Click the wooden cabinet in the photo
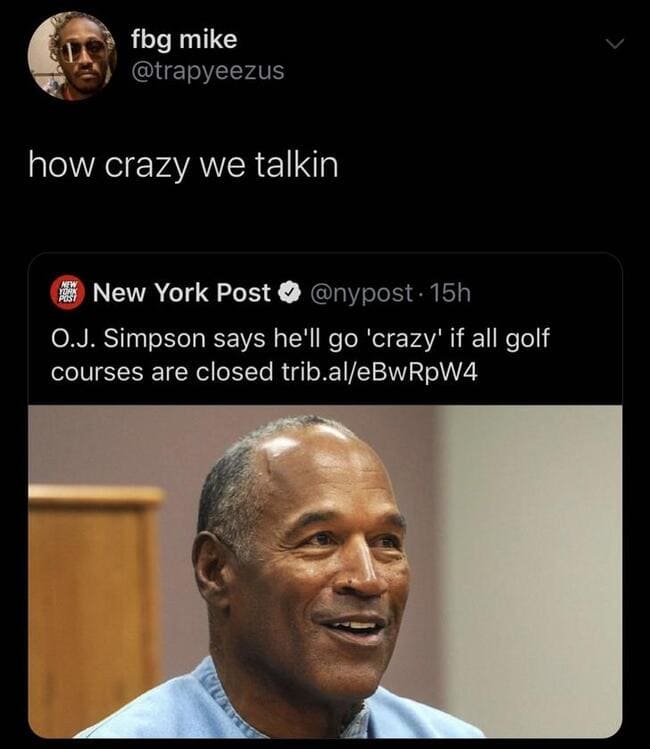Screen dimensions: 650x749 pos(94,607)
